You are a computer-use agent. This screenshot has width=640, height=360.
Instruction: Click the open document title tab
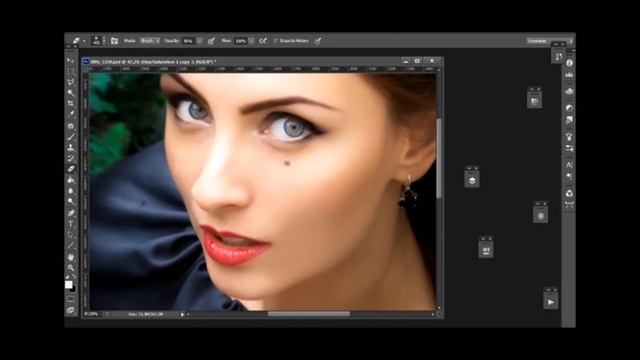coord(153,62)
